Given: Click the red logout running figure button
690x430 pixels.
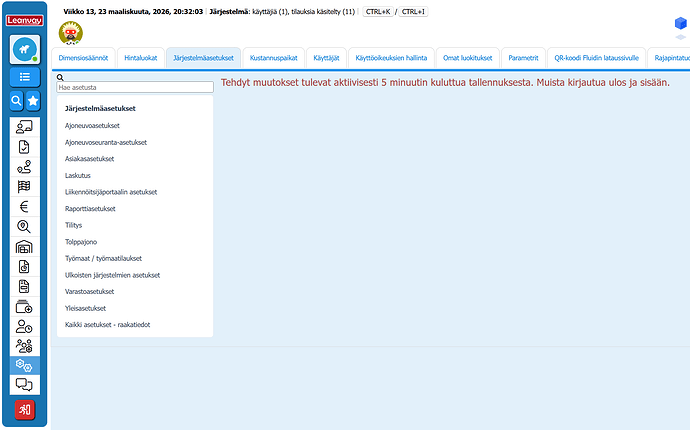Looking at the screenshot, I should click(25, 410).
